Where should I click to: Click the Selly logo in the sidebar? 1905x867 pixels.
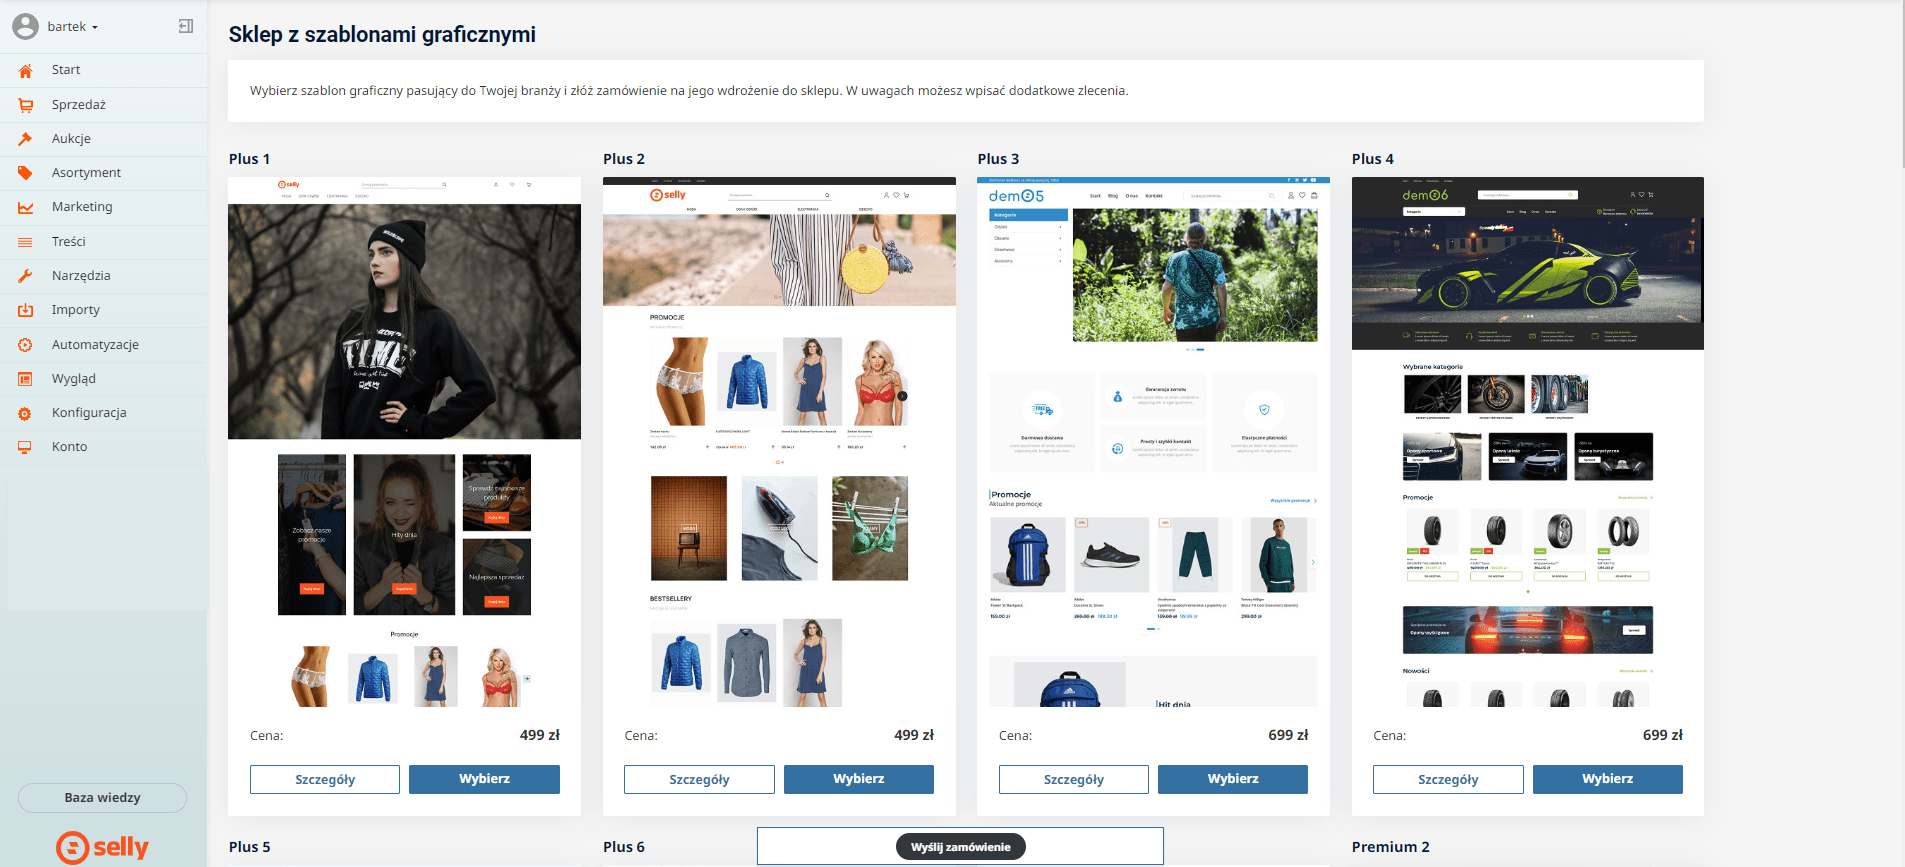point(102,847)
